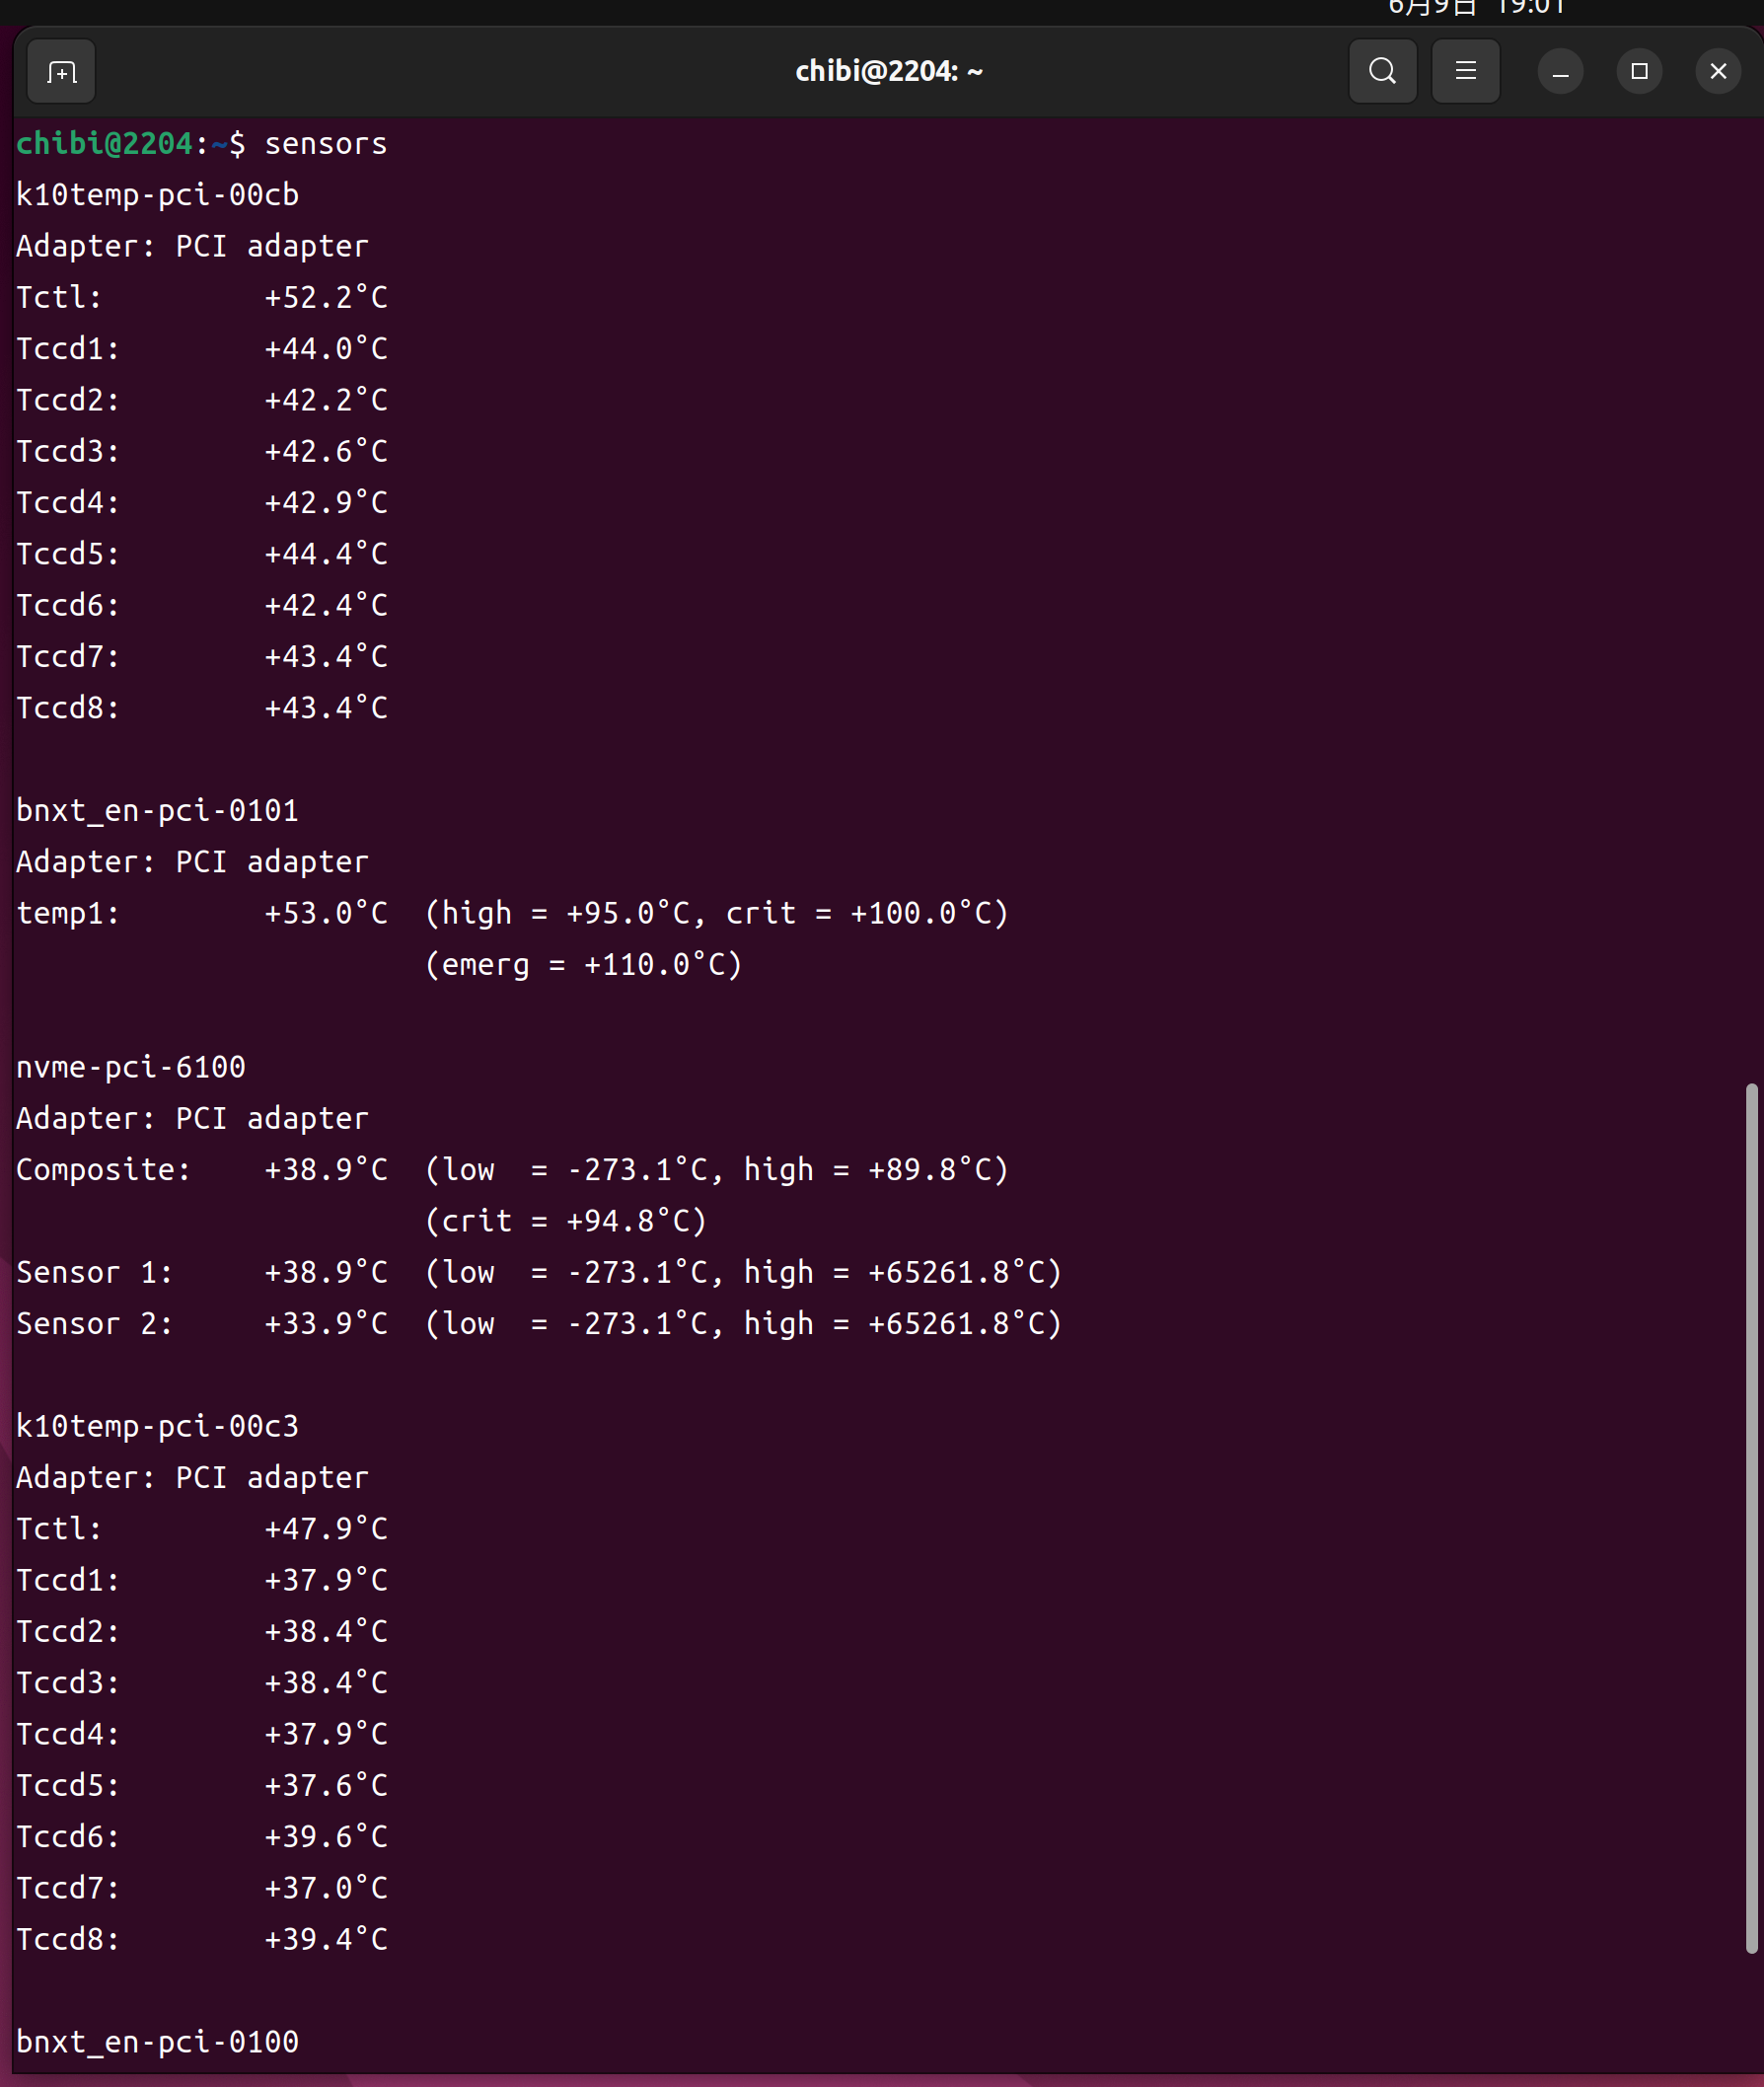Click the Sensor 2 label
1764x2087 pixels.
pos(94,1324)
